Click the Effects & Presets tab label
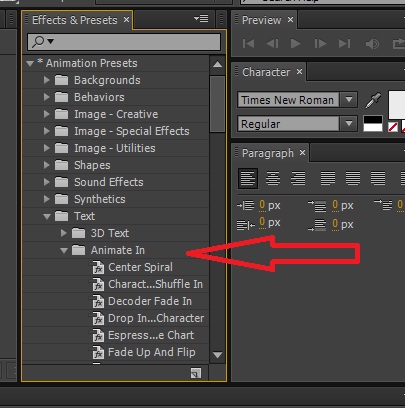The width and height of the screenshot is (405, 408). pyautogui.click(x=75, y=20)
